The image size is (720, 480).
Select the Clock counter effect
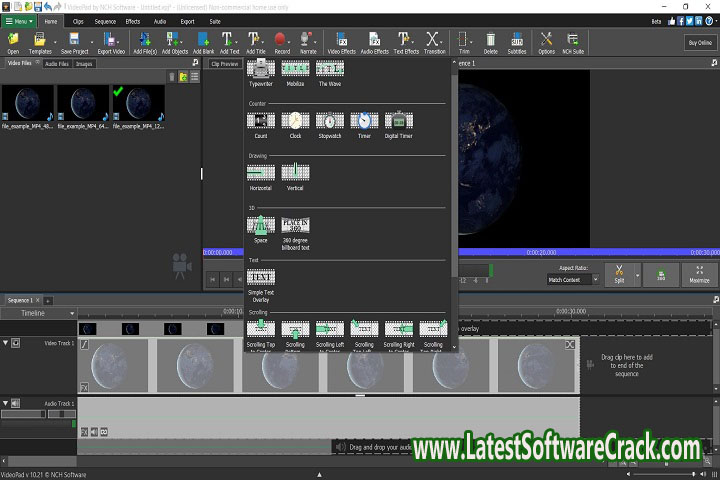tap(295, 125)
